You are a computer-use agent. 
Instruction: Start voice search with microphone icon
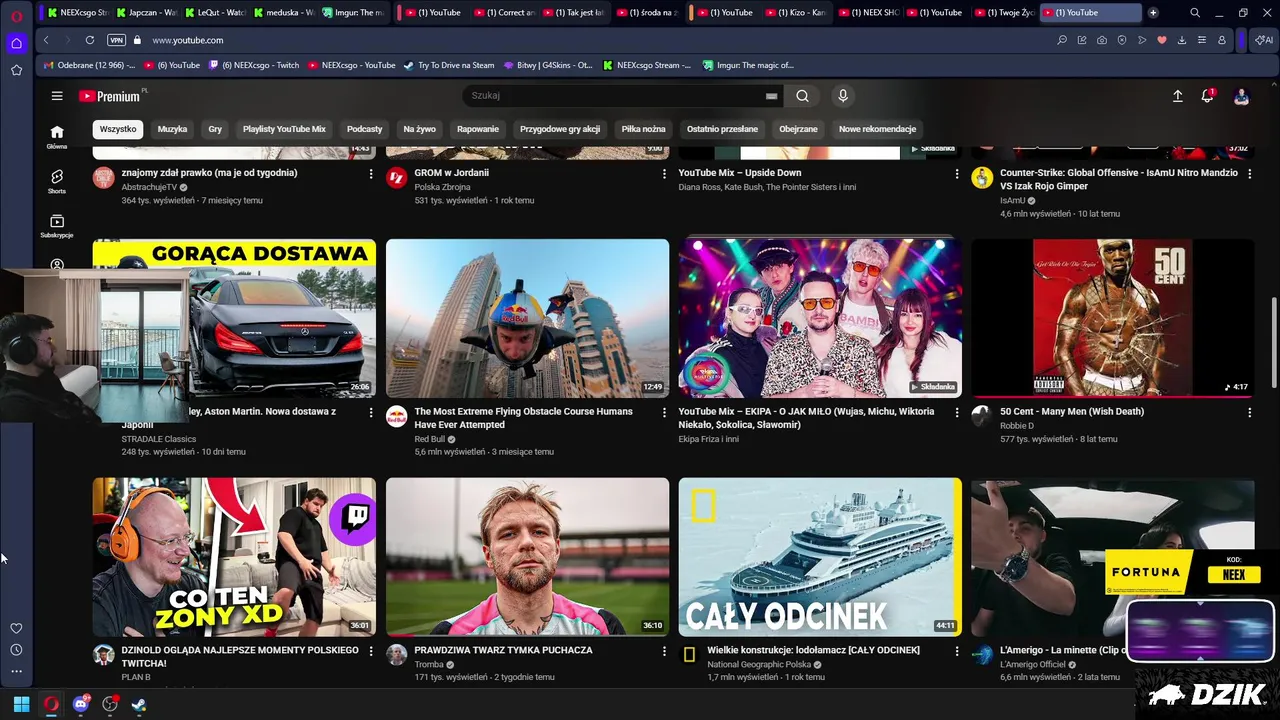[843, 96]
